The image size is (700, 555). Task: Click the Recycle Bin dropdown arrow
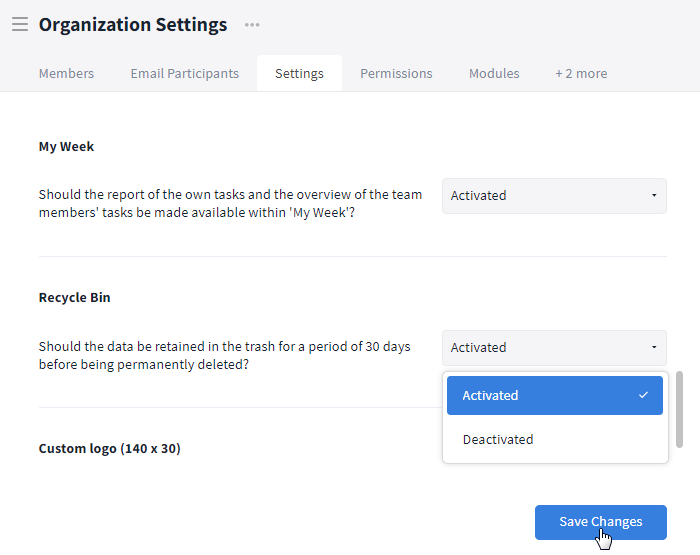click(x=654, y=348)
